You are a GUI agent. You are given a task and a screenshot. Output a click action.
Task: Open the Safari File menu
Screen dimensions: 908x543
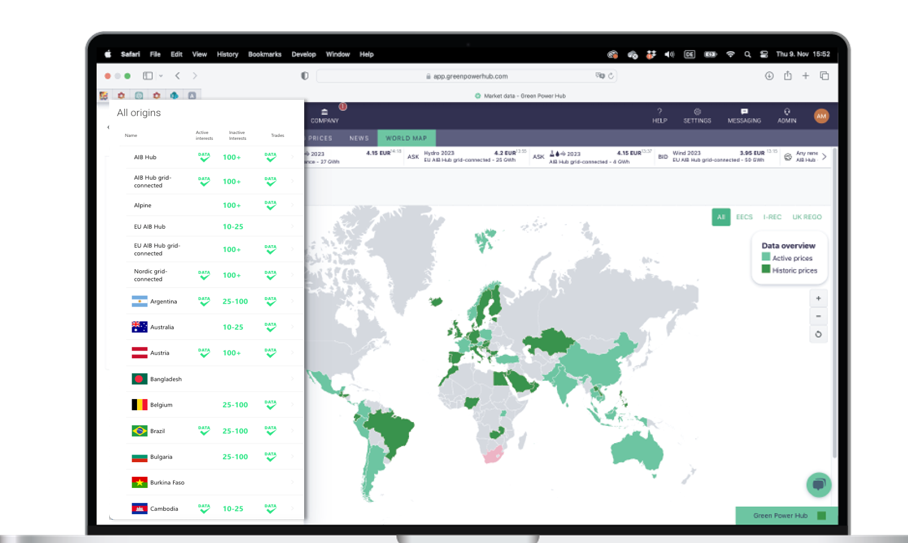click(155, 54)
